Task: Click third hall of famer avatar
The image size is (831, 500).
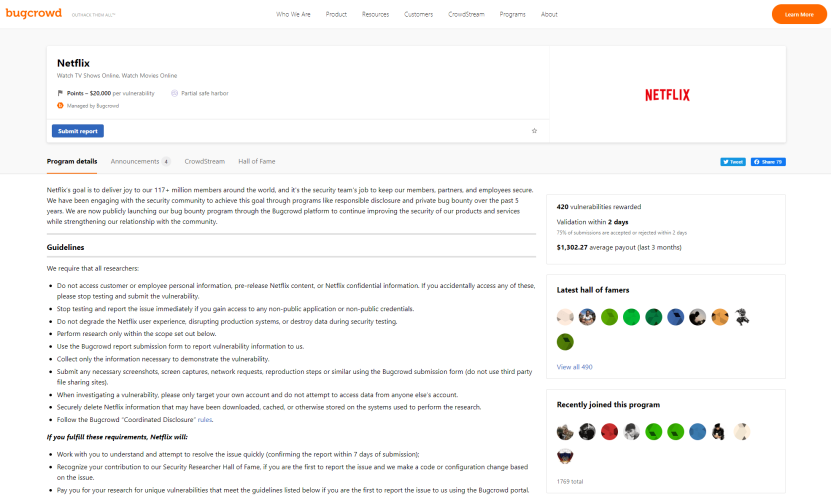Action: [x=609, y=317]
